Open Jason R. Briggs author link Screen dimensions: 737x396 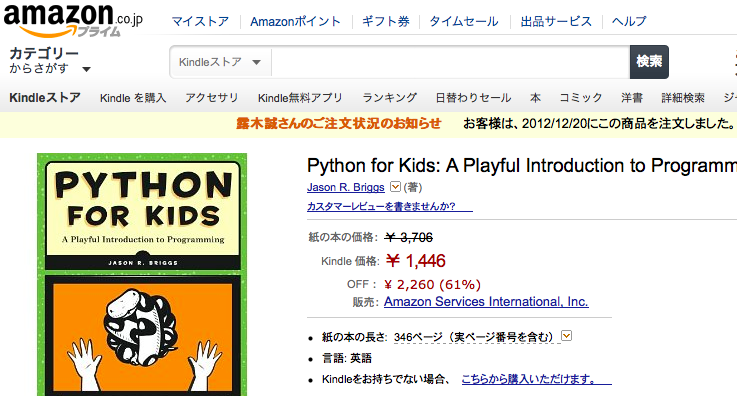(x=345, y=187)
